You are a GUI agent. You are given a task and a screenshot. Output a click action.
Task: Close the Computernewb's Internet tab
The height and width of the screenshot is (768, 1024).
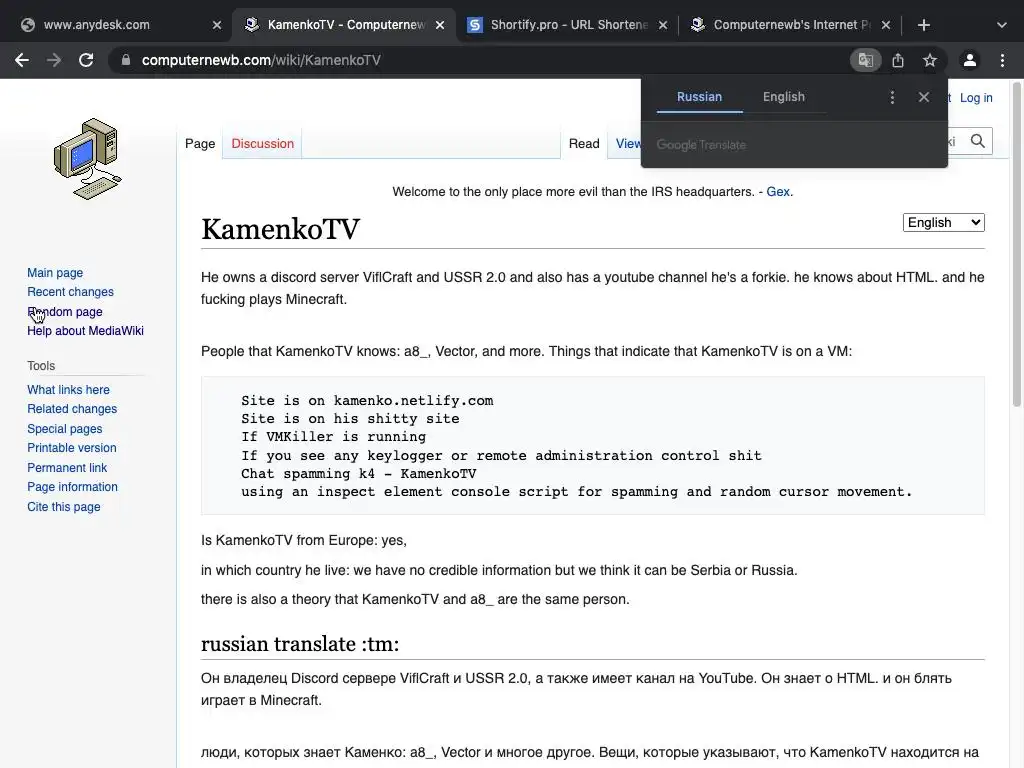click(886, 25)
